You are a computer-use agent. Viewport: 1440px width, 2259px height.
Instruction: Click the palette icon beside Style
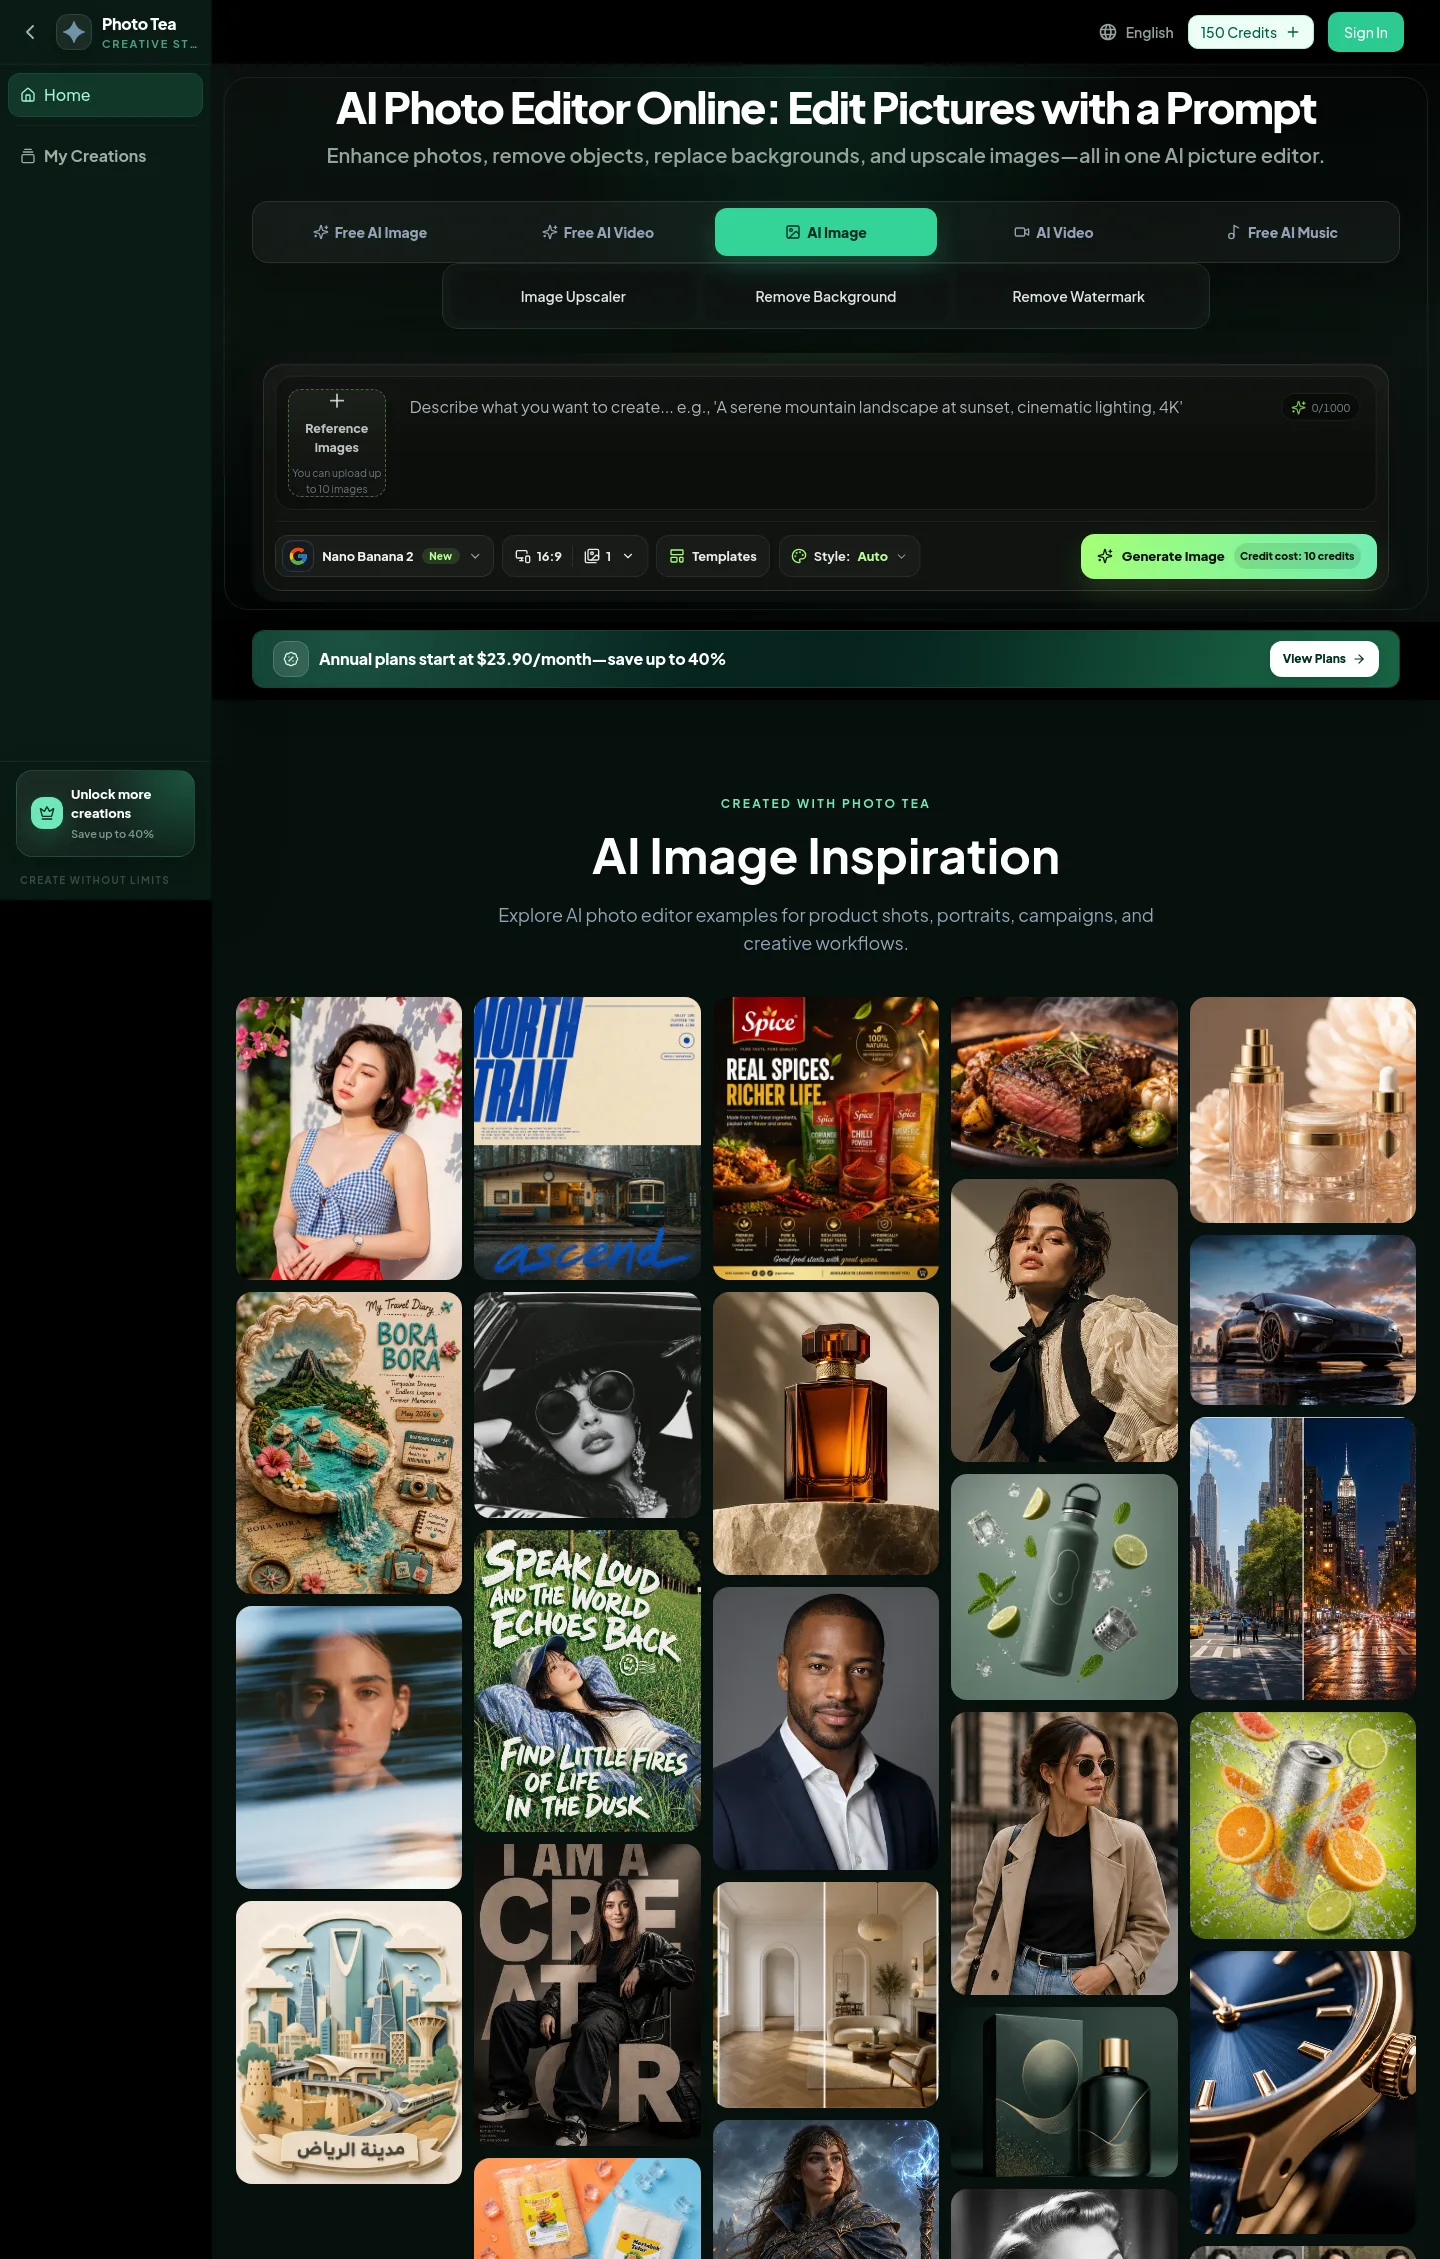[x=799, y=556]
